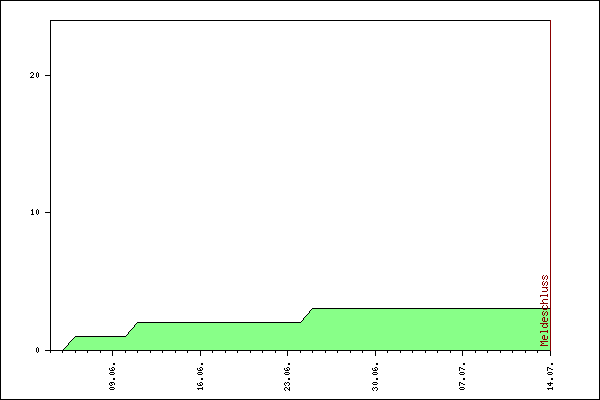Click the empty white plot area above data
Screen dimensions: 600x400
click(300, 150)
